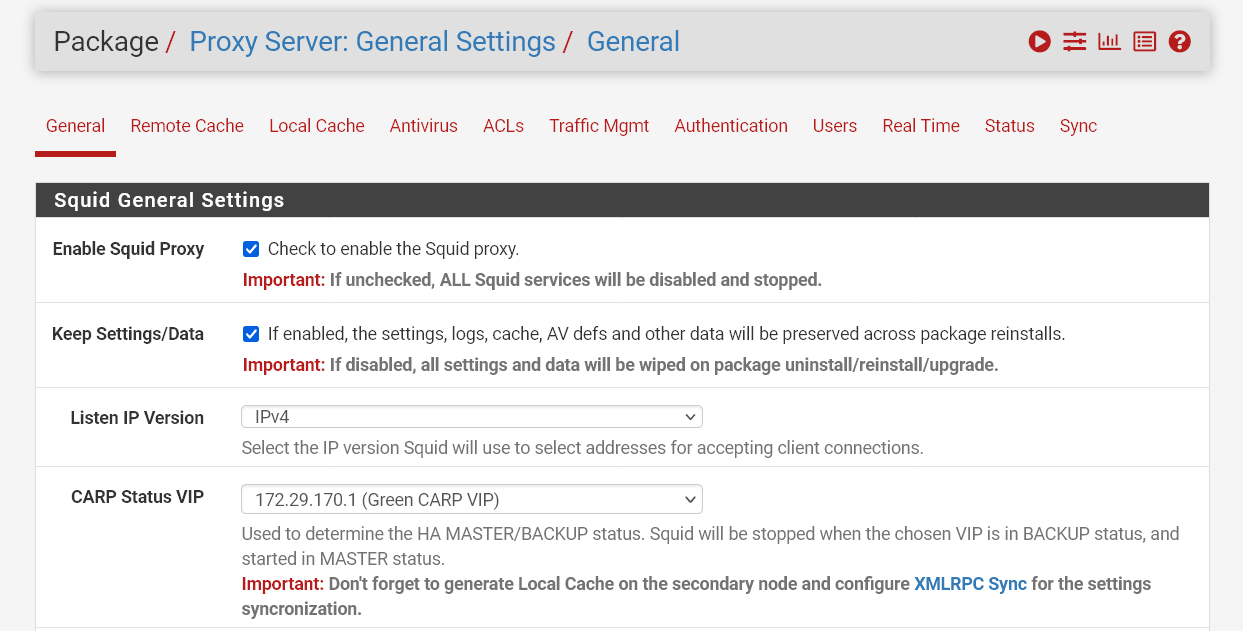Click the start service play icon
Screen dimensions: 1243x631
coord(1039,42)
